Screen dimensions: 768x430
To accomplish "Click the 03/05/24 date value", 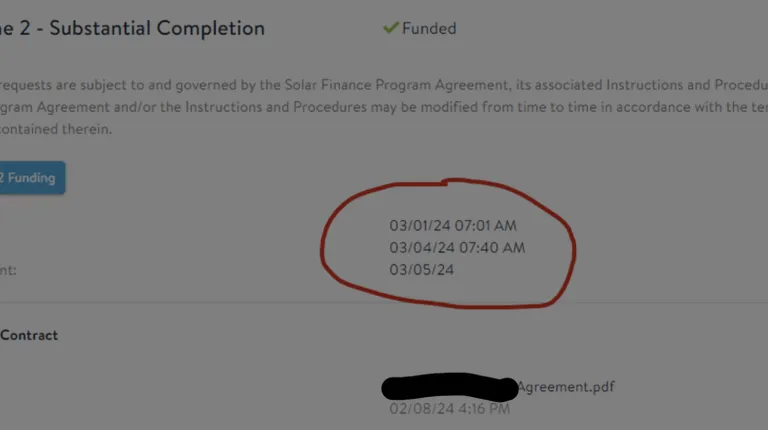I will click(422, 269).
